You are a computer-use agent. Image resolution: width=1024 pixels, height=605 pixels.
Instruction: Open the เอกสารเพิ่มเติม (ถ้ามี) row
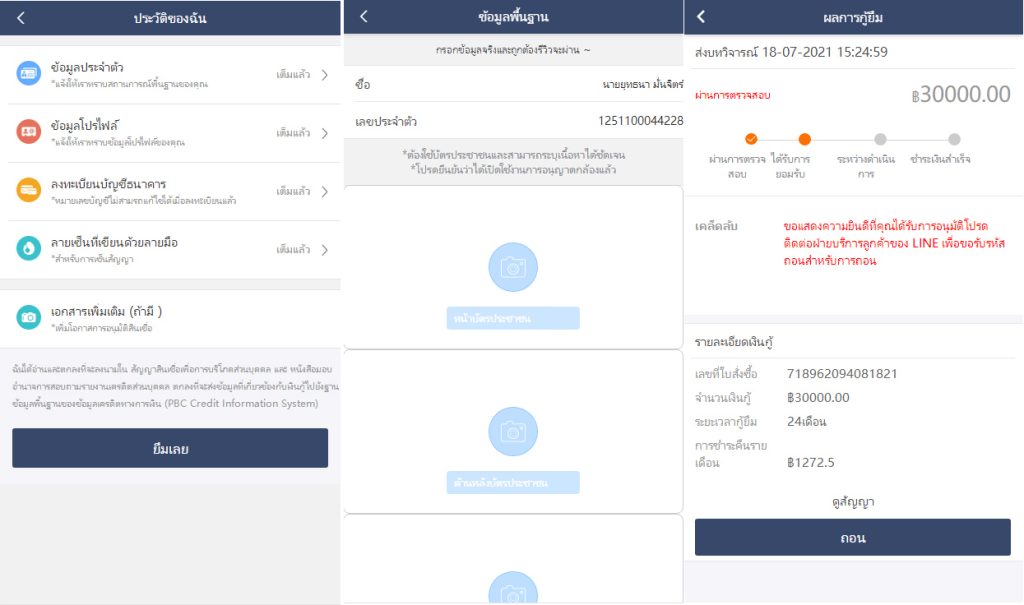170,318
